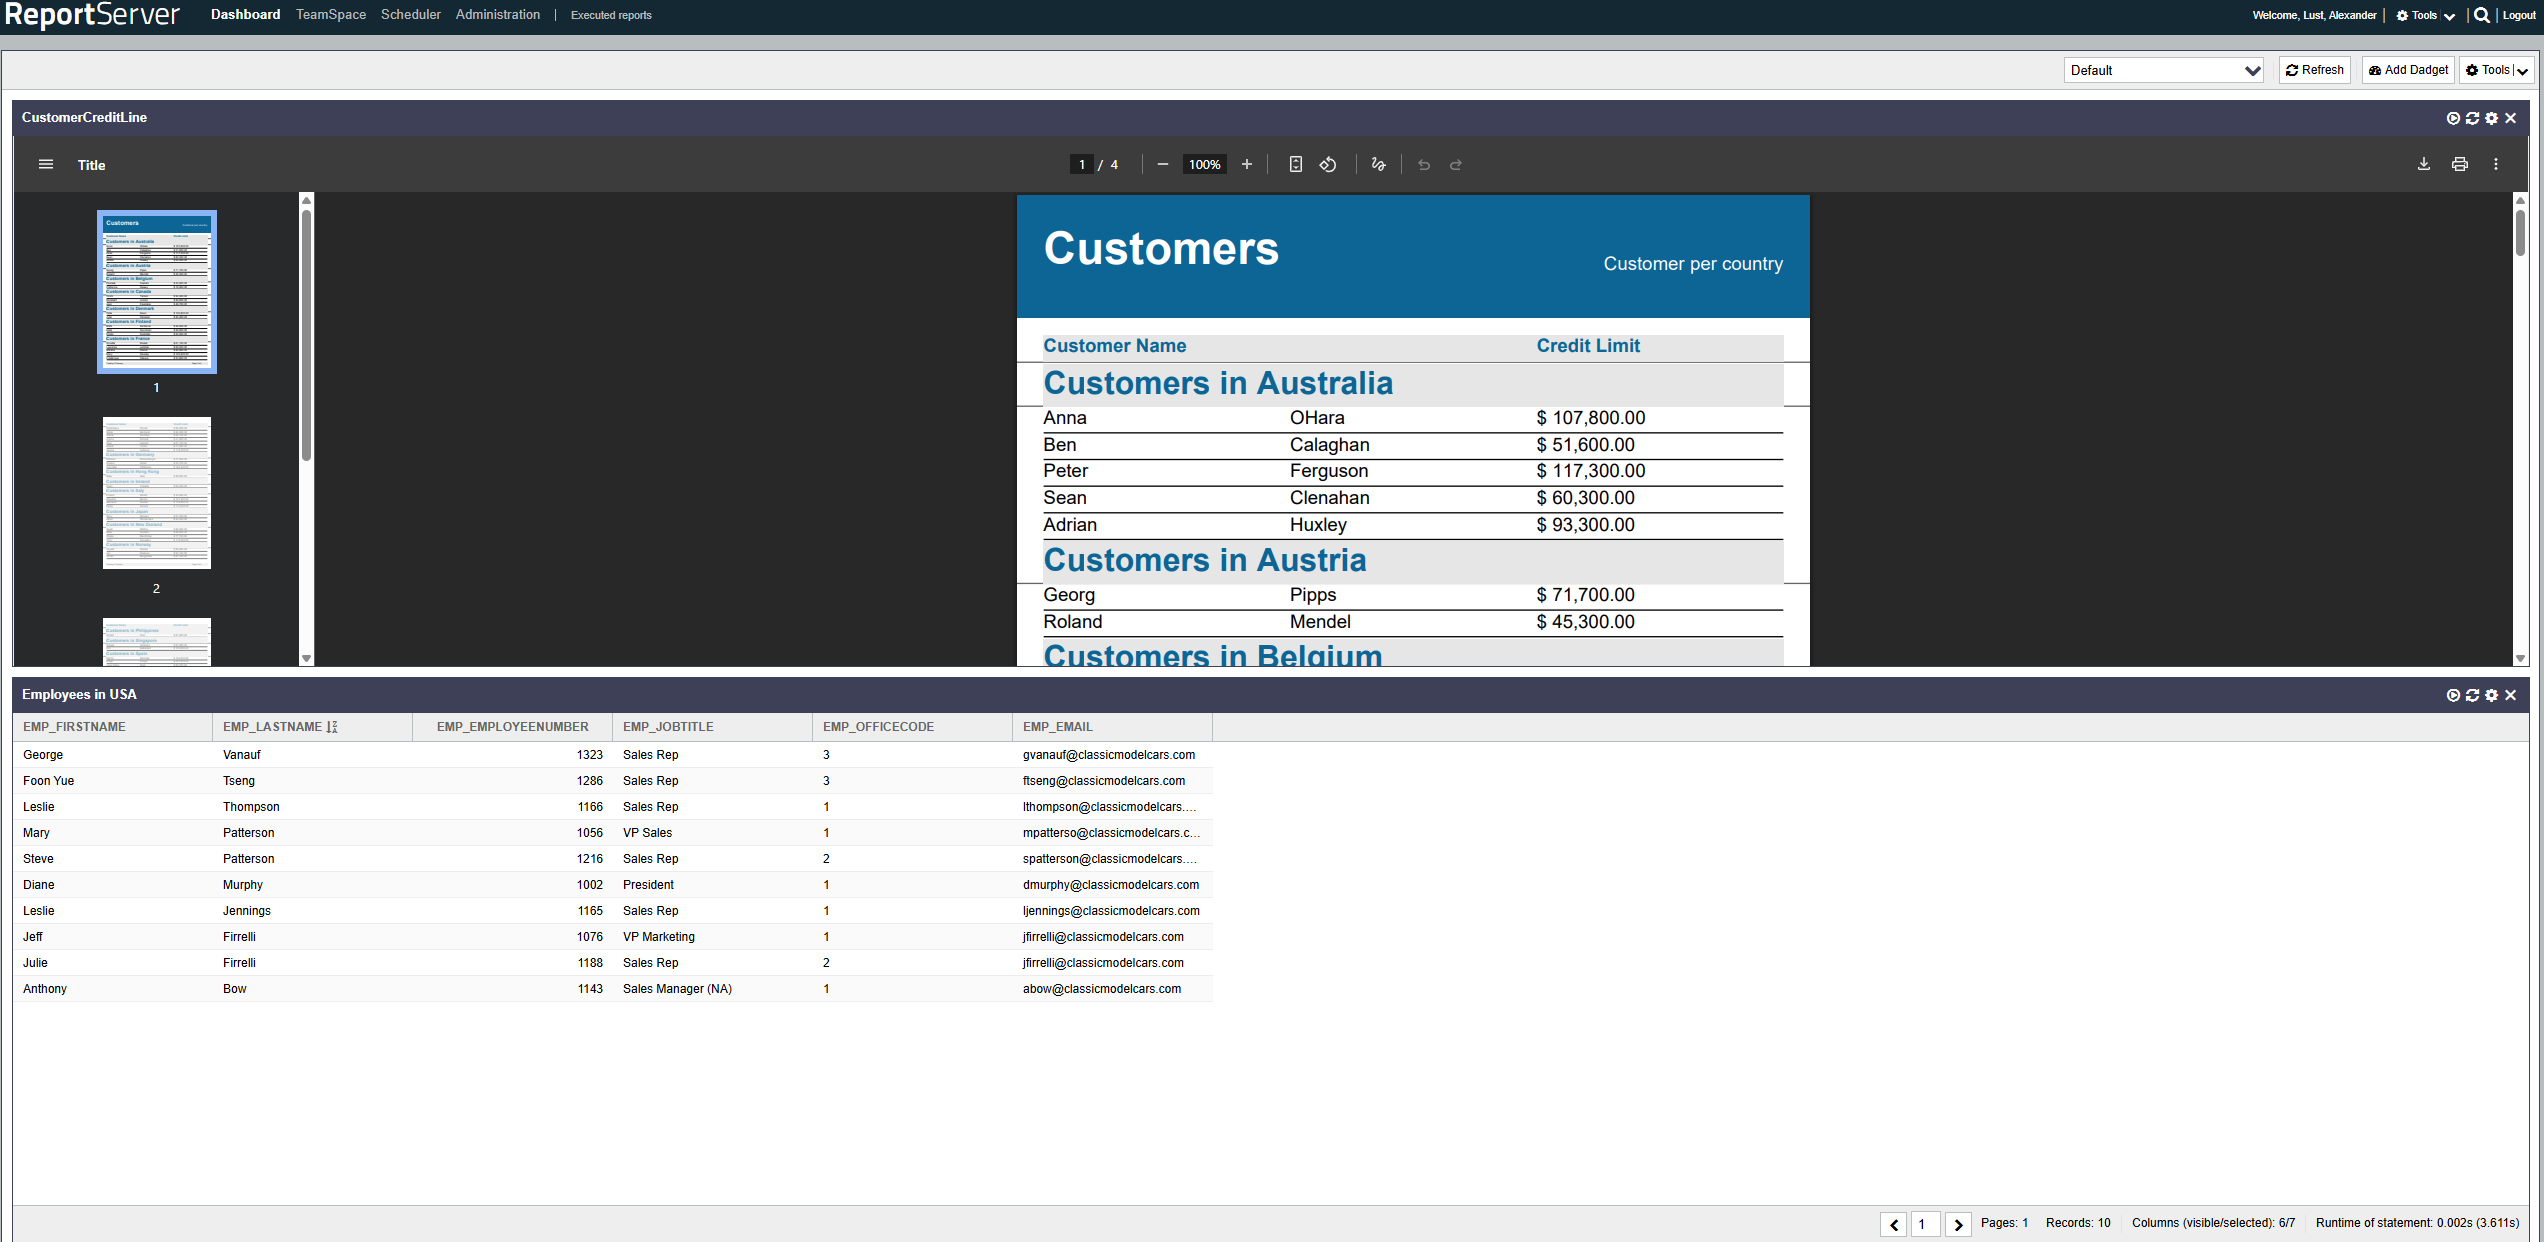Select page 2 thumbnail in sidebar

[157, 493]
